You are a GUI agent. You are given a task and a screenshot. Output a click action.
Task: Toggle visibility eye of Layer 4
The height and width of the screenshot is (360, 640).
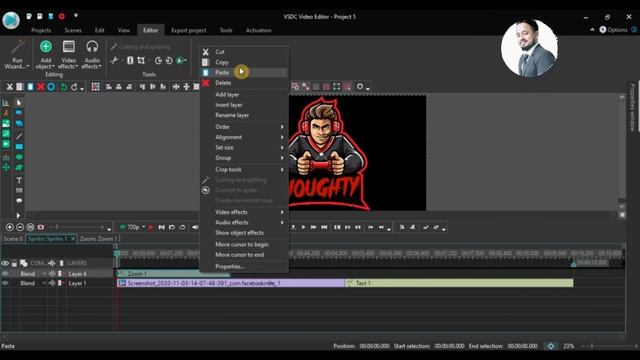pos(5,273)
